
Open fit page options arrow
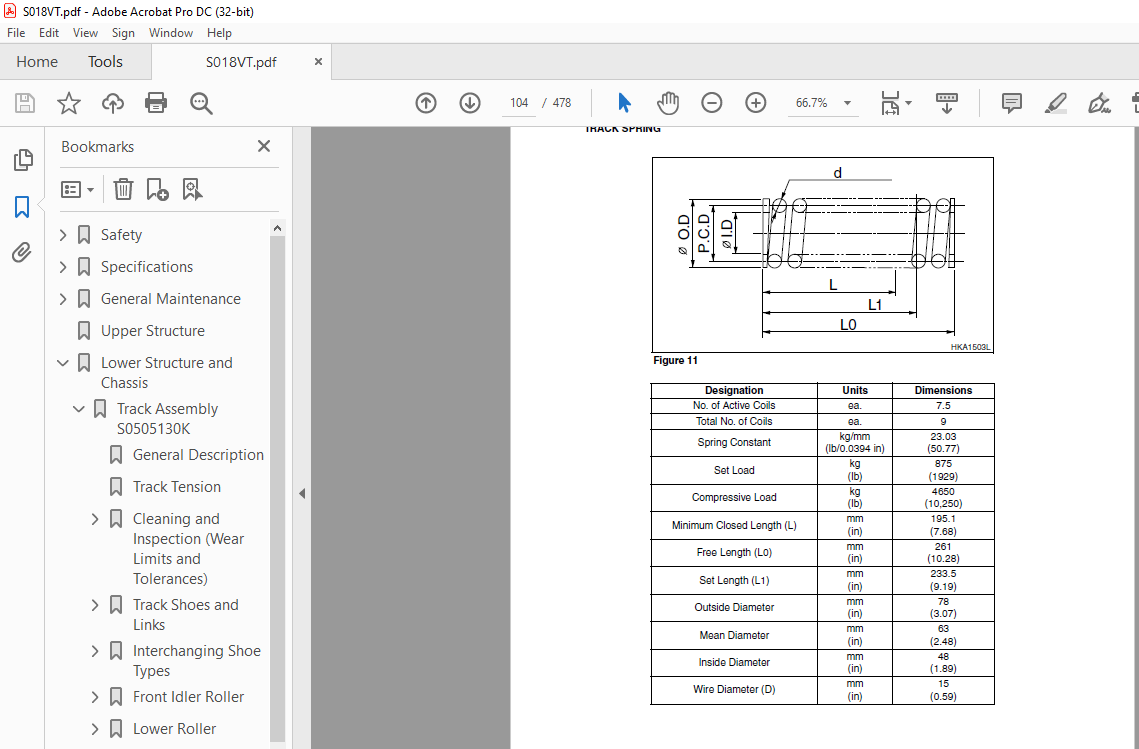coord(908,103)
